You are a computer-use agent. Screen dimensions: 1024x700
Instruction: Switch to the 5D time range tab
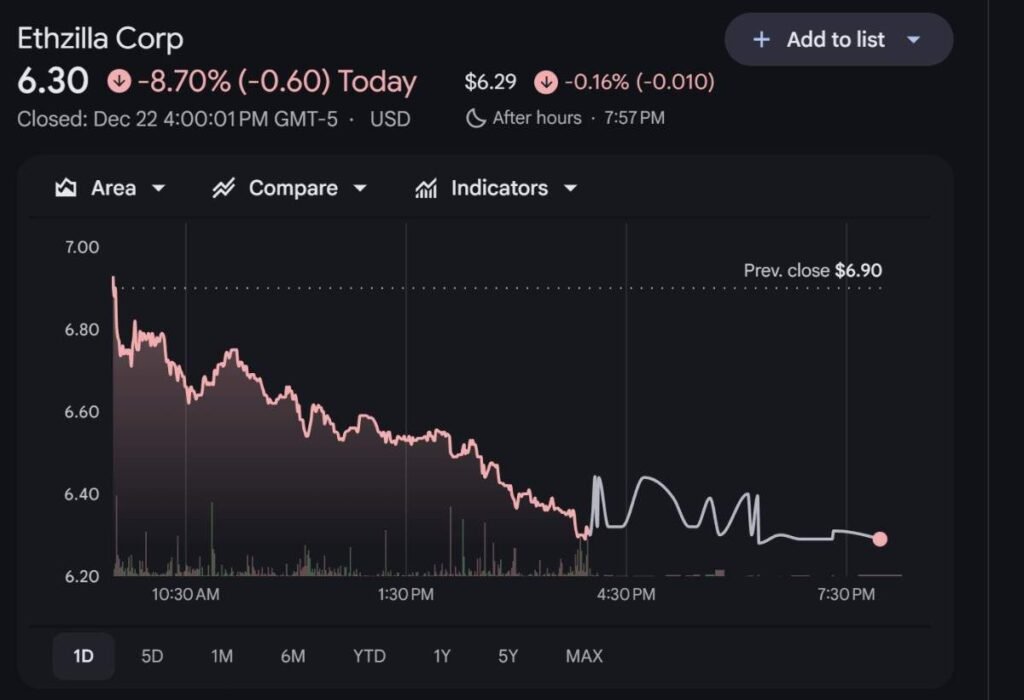152,656
